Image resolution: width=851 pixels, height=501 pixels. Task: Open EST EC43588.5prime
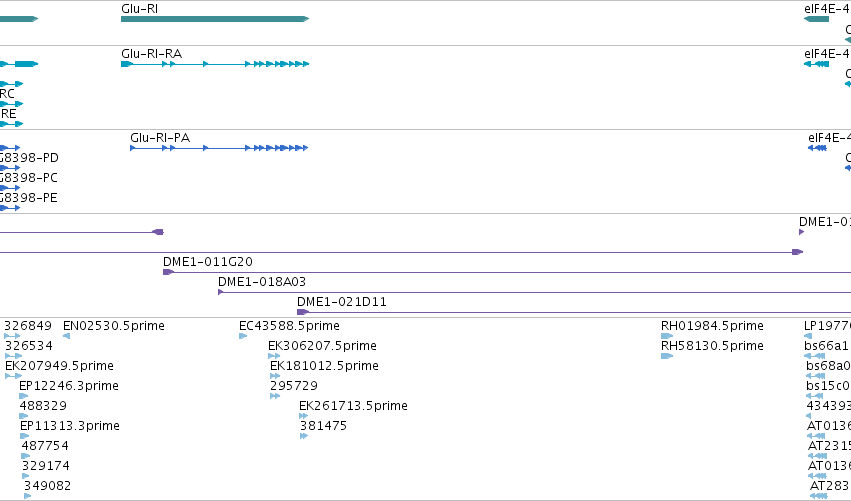point(243,336)
